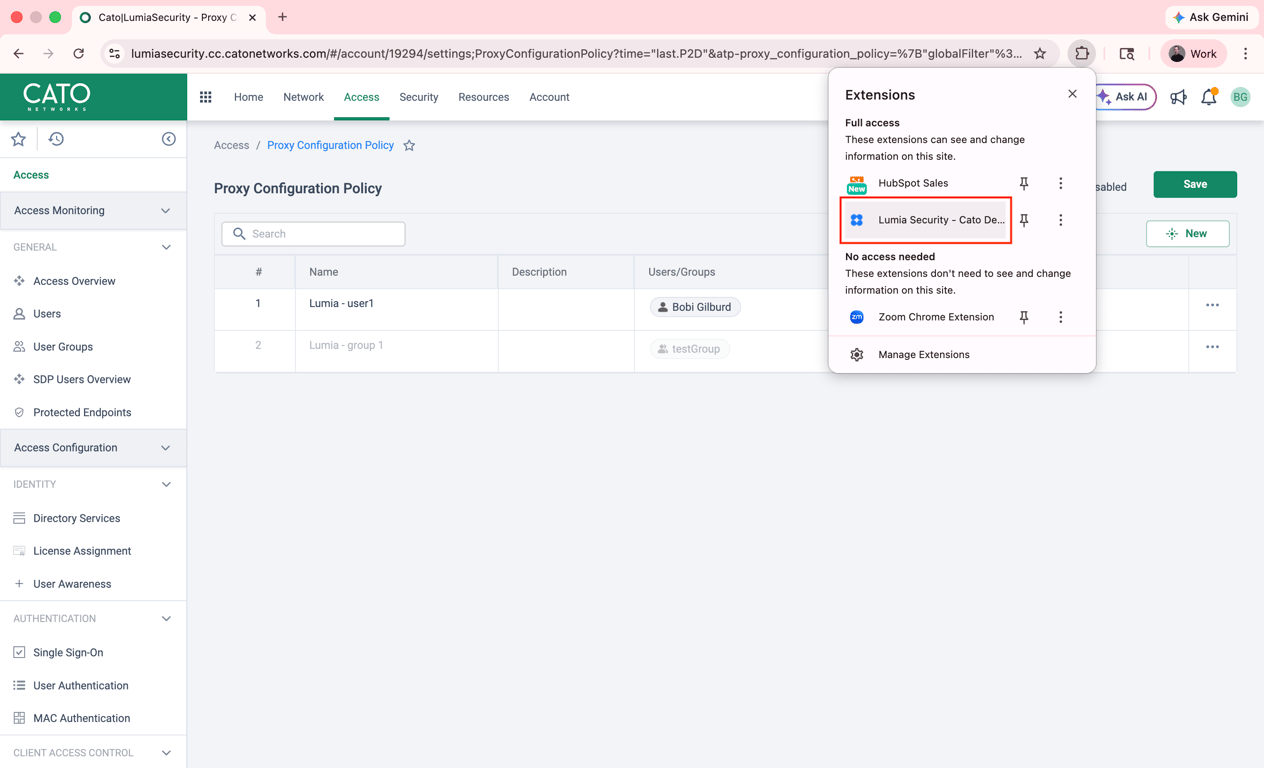Click the Access breadcrumb link
Screen dimensions: 1264x768
pyautogui.click(x=231, y=146)
